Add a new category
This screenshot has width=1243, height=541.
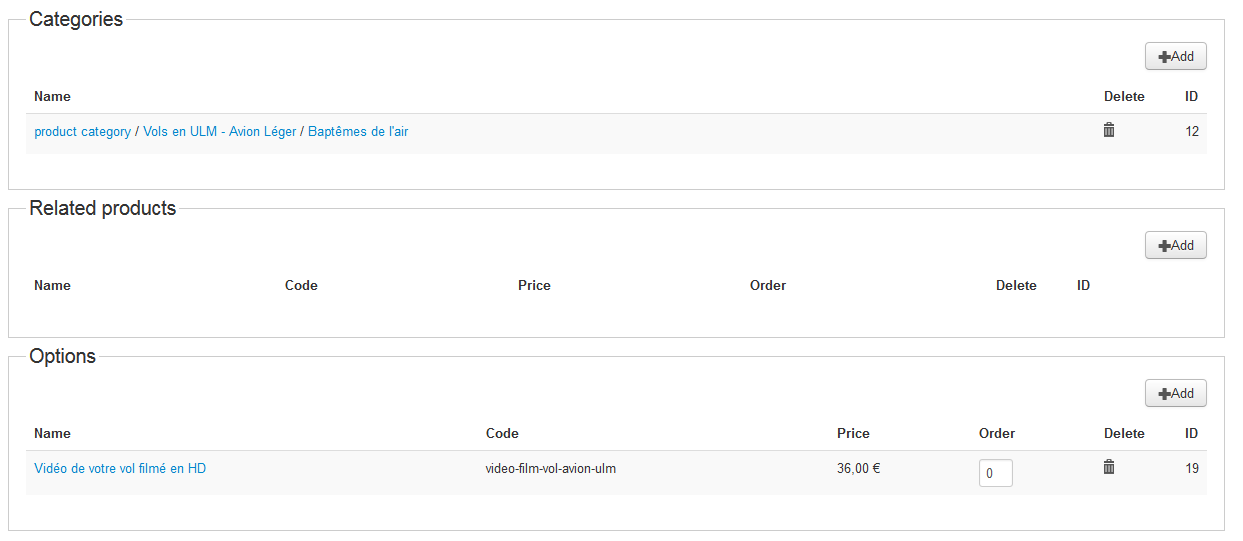[1175, 57]
